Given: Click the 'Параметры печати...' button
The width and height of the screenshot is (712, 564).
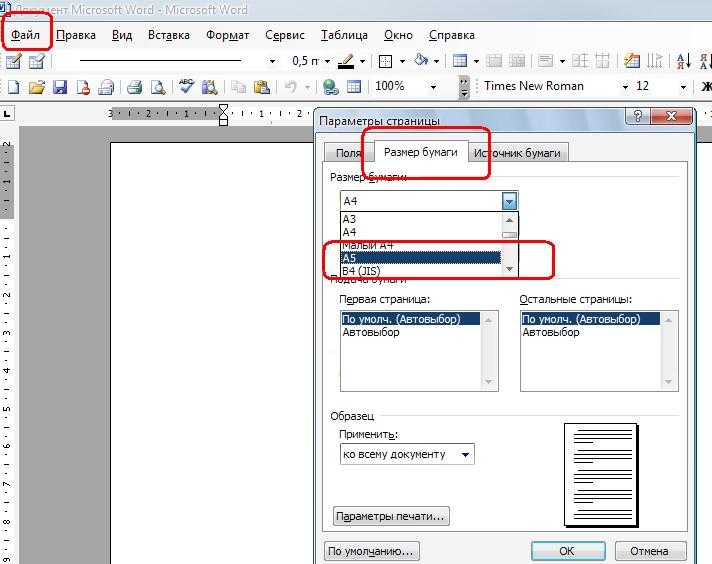Looking at the screenshot, I should (391, 517).
